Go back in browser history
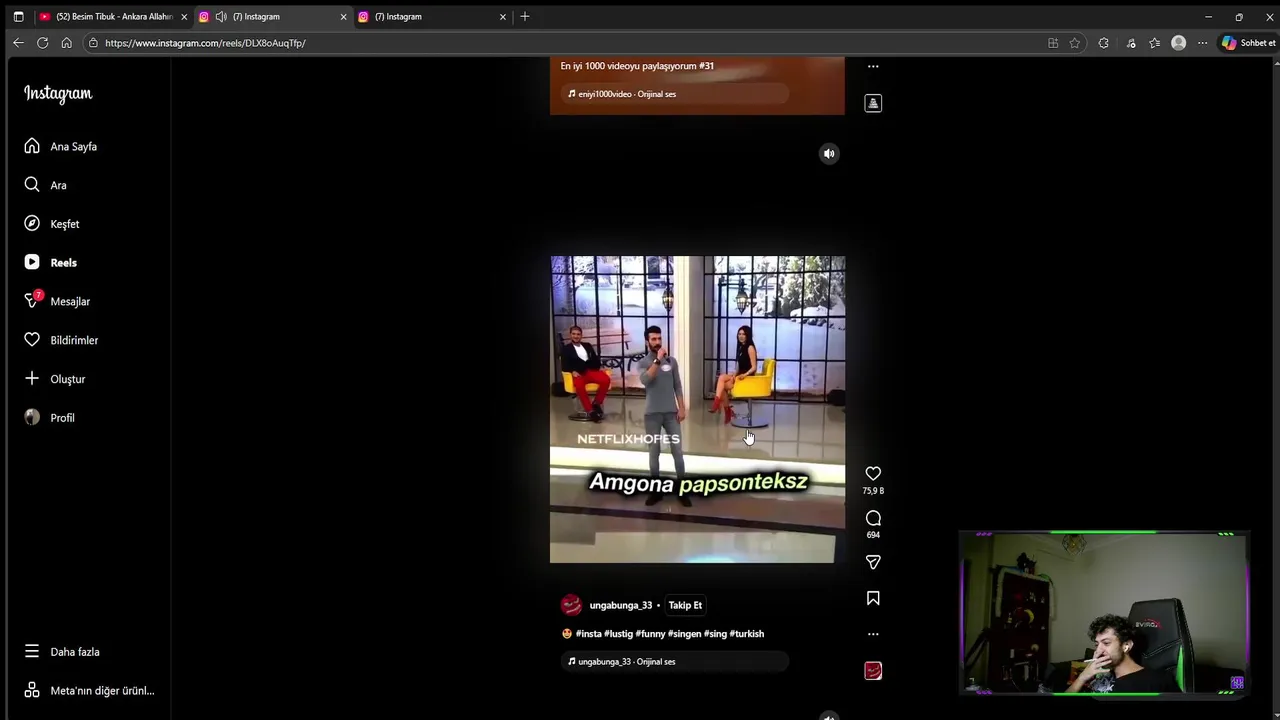This screenshot has width=1280, height=720. pos(18,43)
